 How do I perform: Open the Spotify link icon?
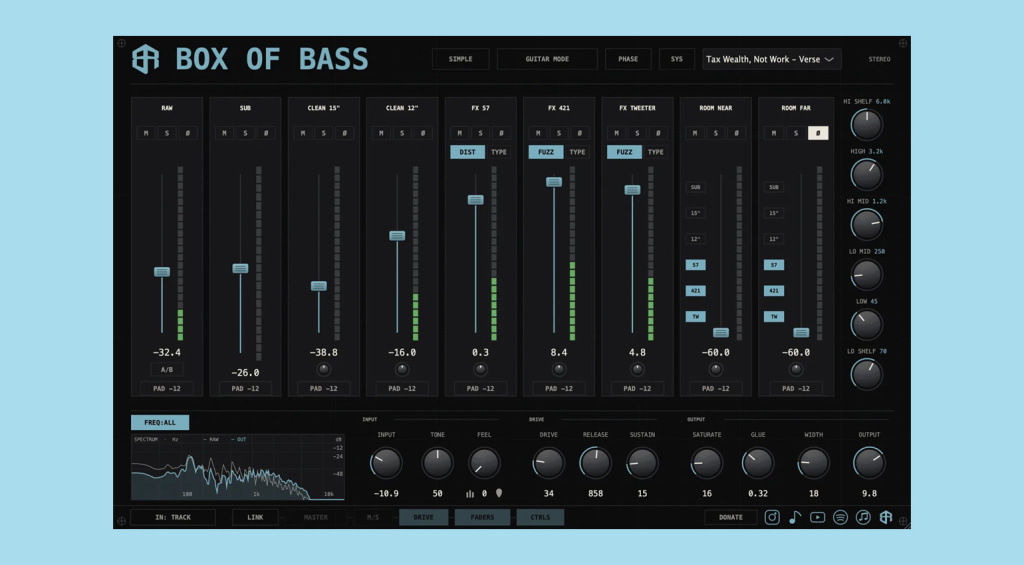click(840, 517)
